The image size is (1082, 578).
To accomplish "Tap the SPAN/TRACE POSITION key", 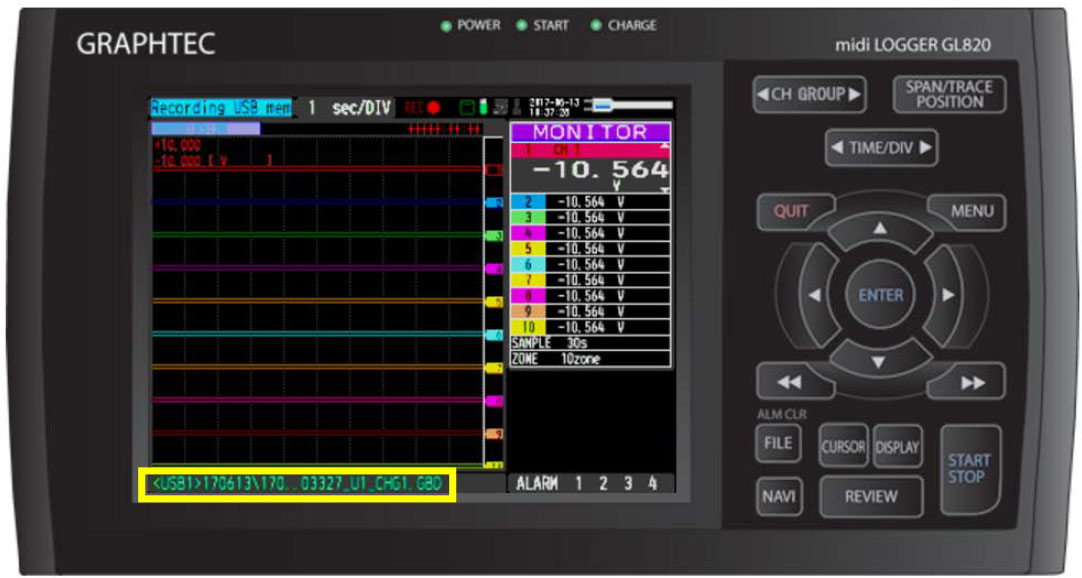I will pyautogui.click(x=949, y=94).
